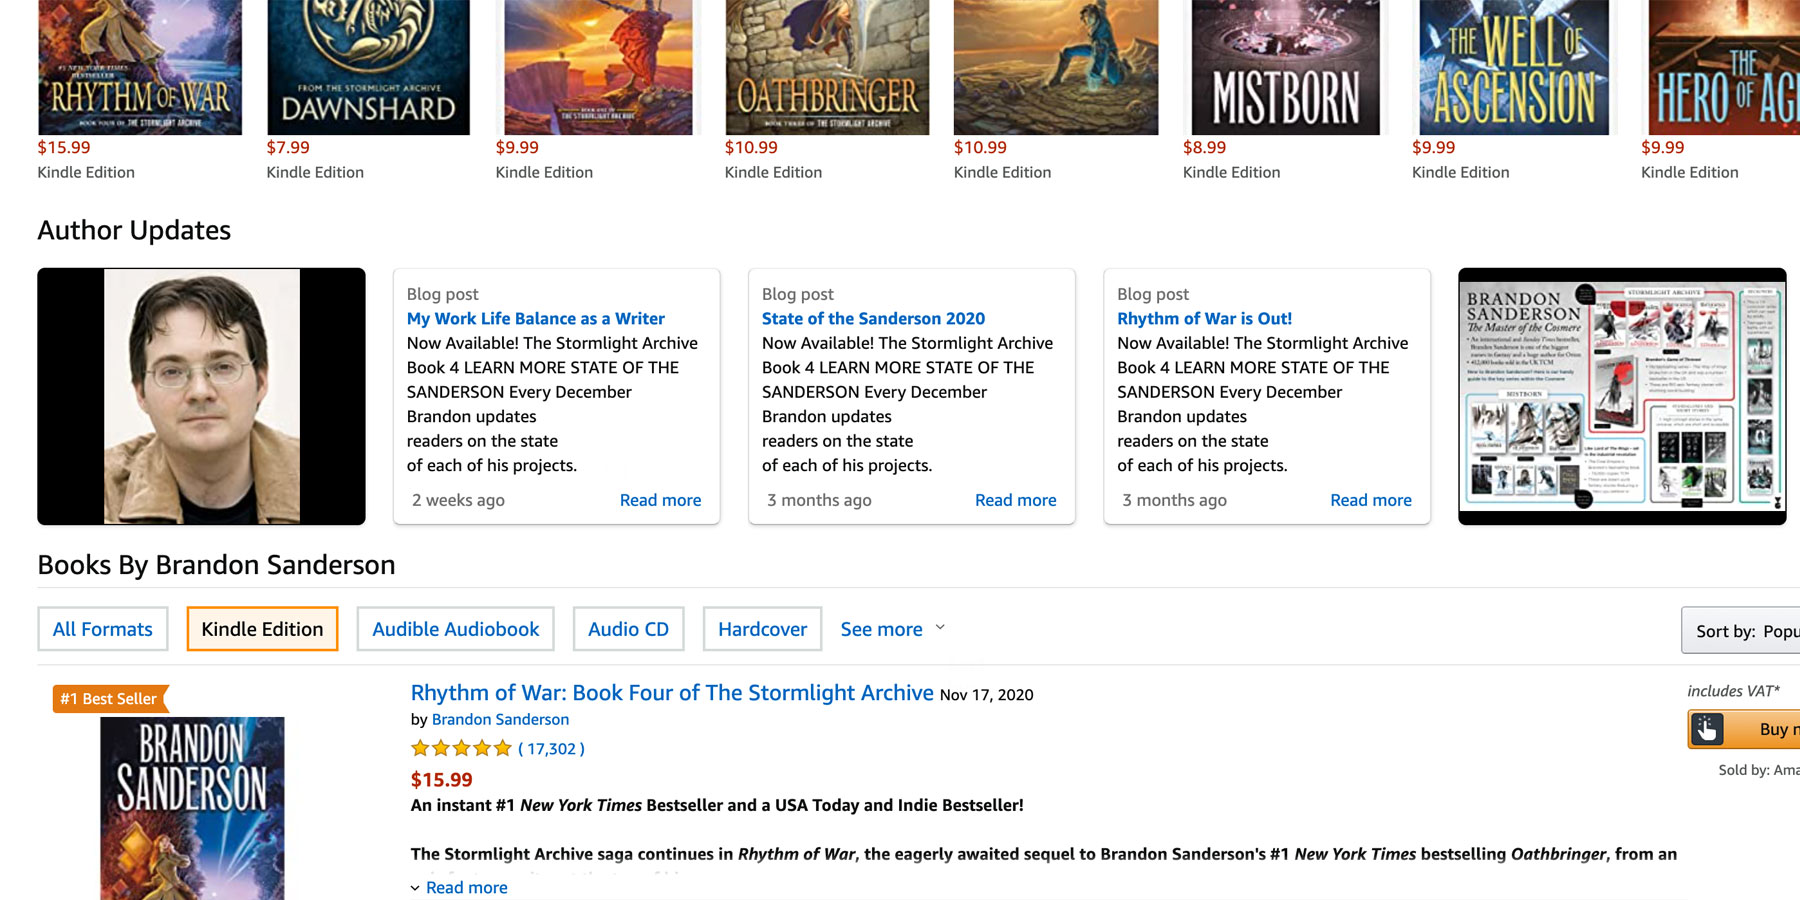This screenshot has width=1800, height=900.
Task: Switch to the Audio CD tab
Action: point(628,629)
